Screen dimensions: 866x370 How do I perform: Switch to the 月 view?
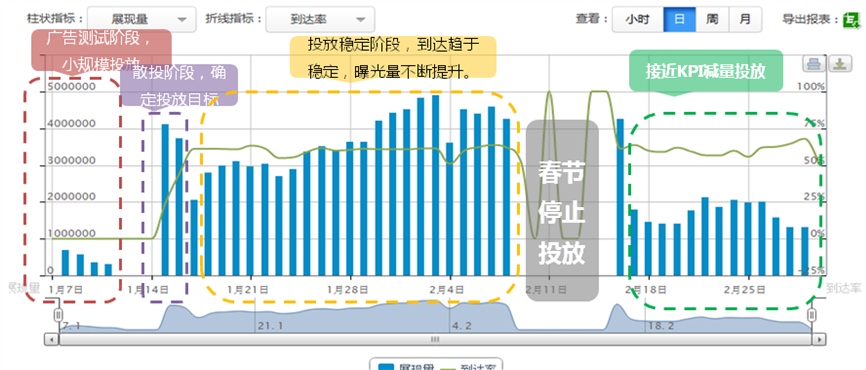(x=746, y=19)
